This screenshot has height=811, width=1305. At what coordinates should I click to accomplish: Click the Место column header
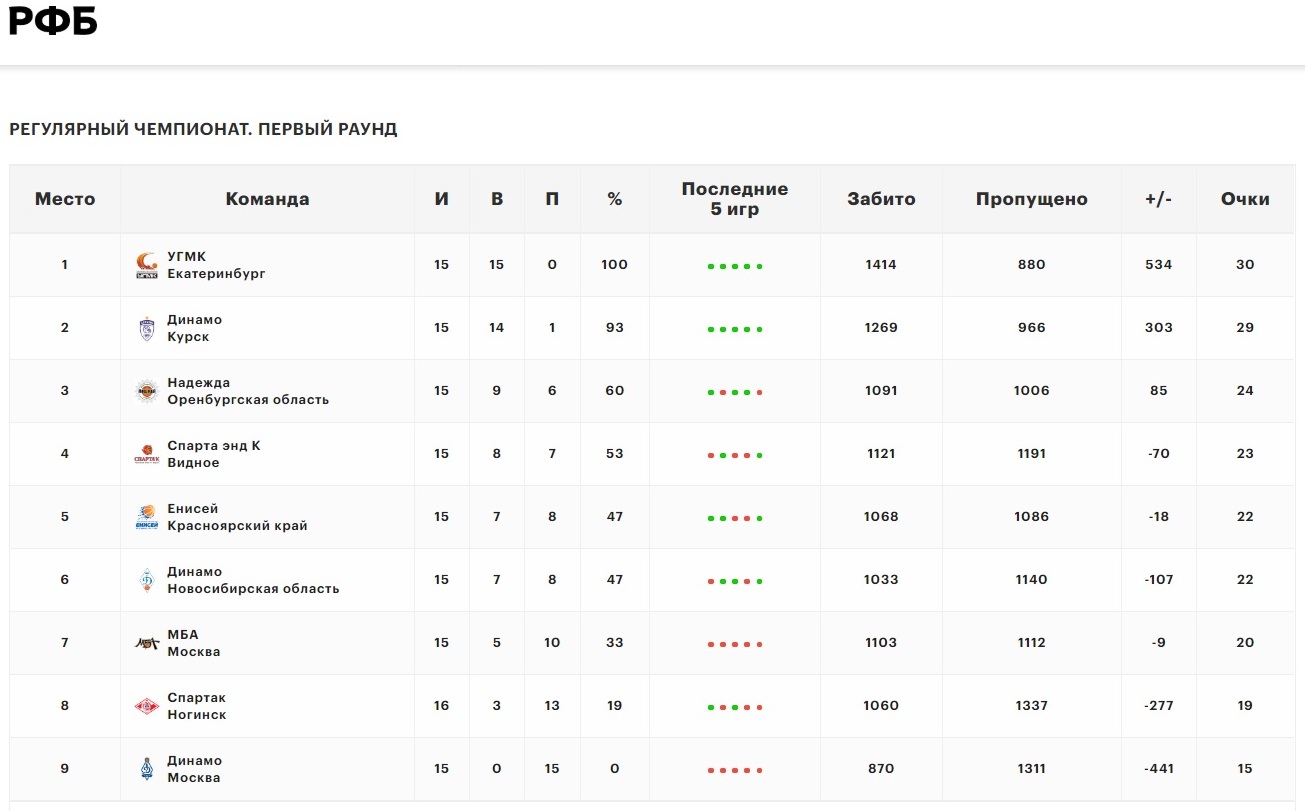click(65, 199)
